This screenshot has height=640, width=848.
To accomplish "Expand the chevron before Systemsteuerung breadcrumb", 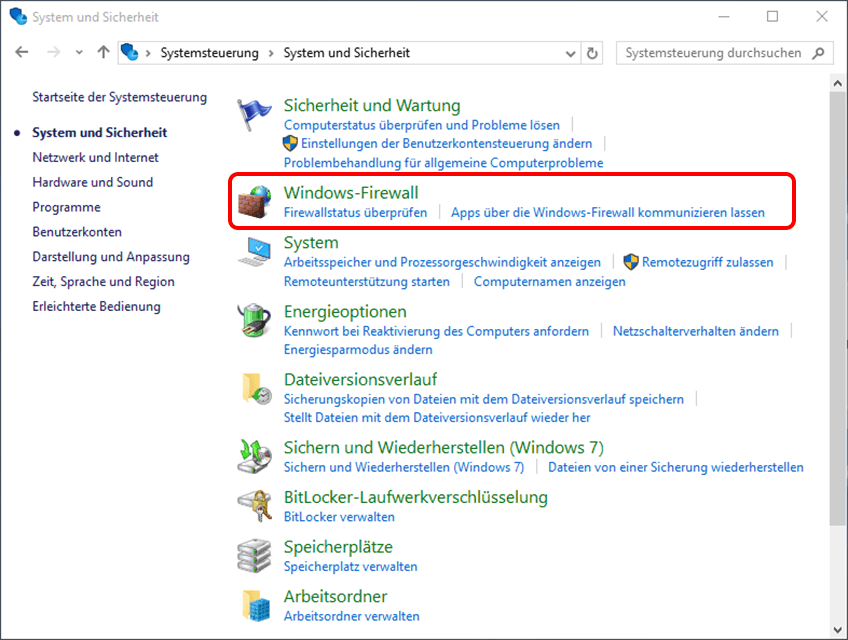I will pyautogui.click(x=148, y=53).
